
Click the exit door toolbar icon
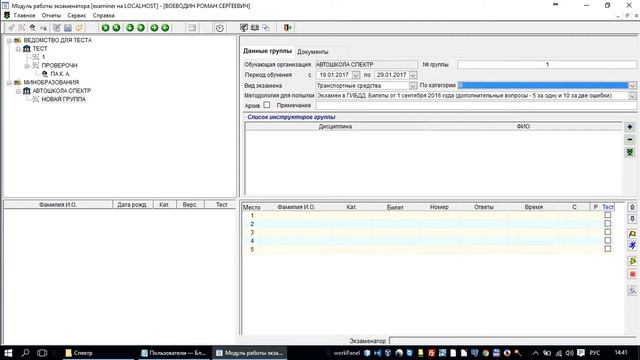[x=287, y=28]
